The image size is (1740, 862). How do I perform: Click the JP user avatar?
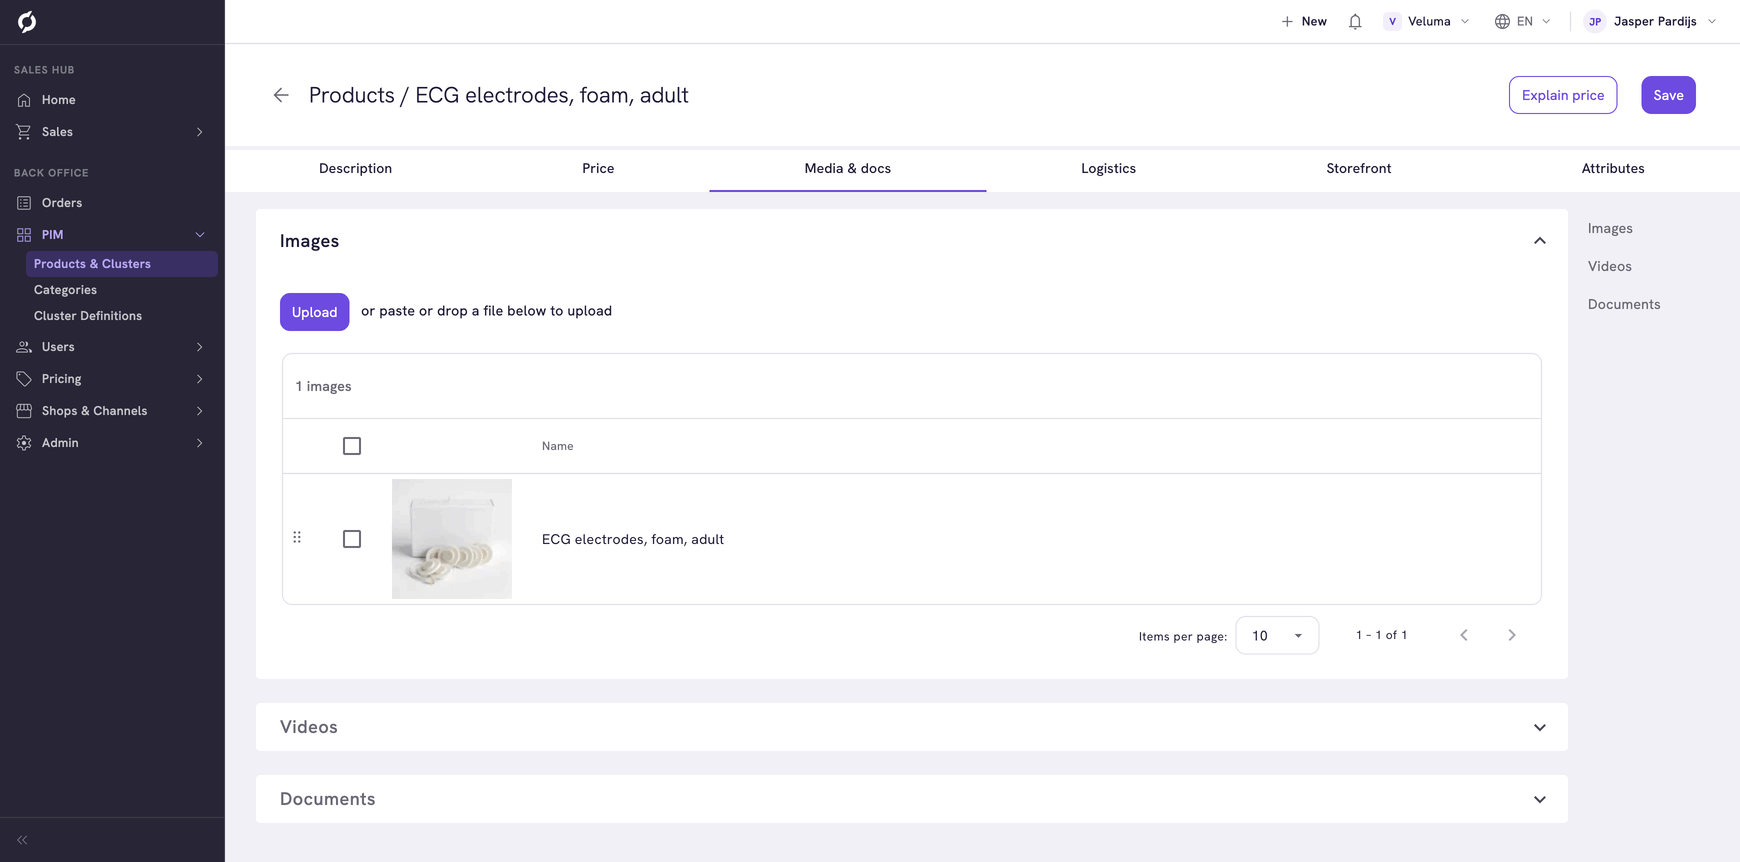point(1595,21)
